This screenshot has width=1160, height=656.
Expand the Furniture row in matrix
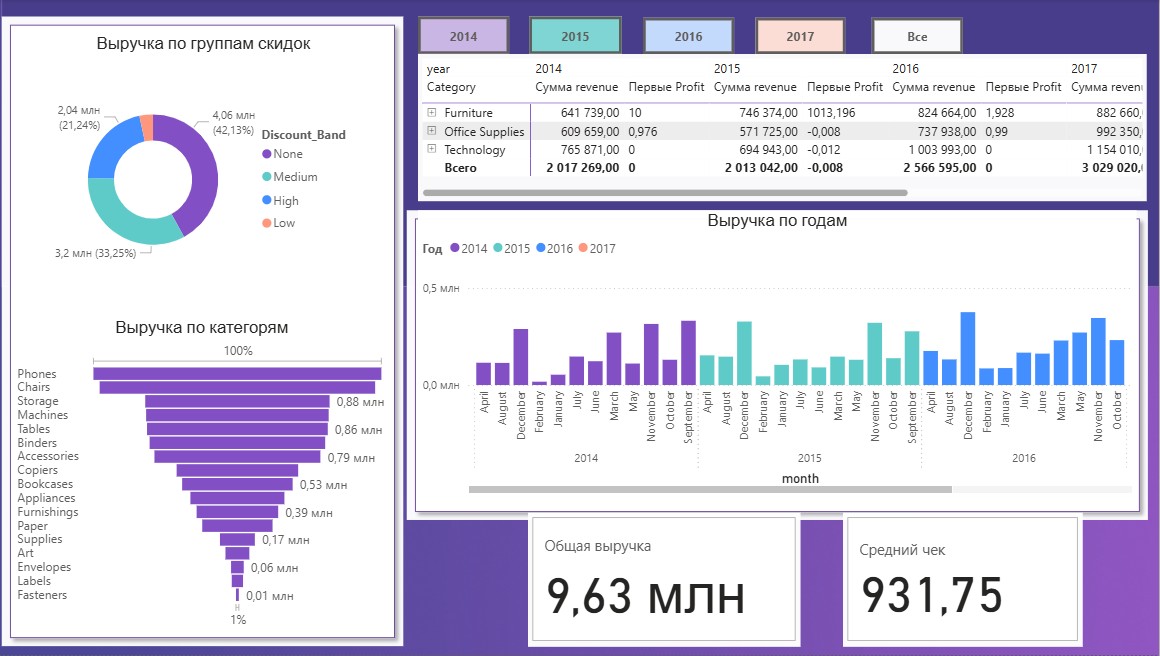pos(432,113)
